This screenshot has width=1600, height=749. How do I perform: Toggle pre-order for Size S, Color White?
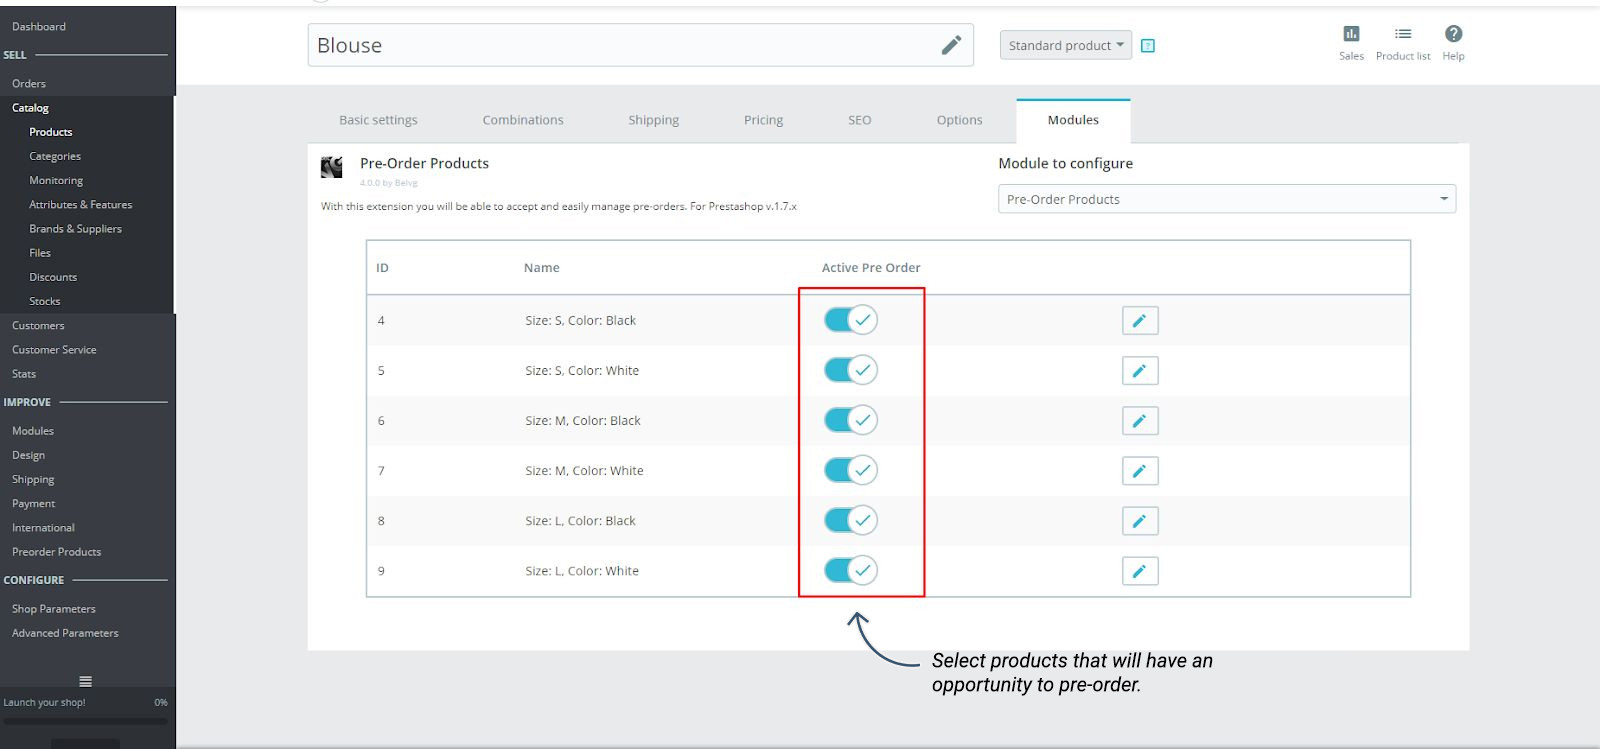pos(850,370)
